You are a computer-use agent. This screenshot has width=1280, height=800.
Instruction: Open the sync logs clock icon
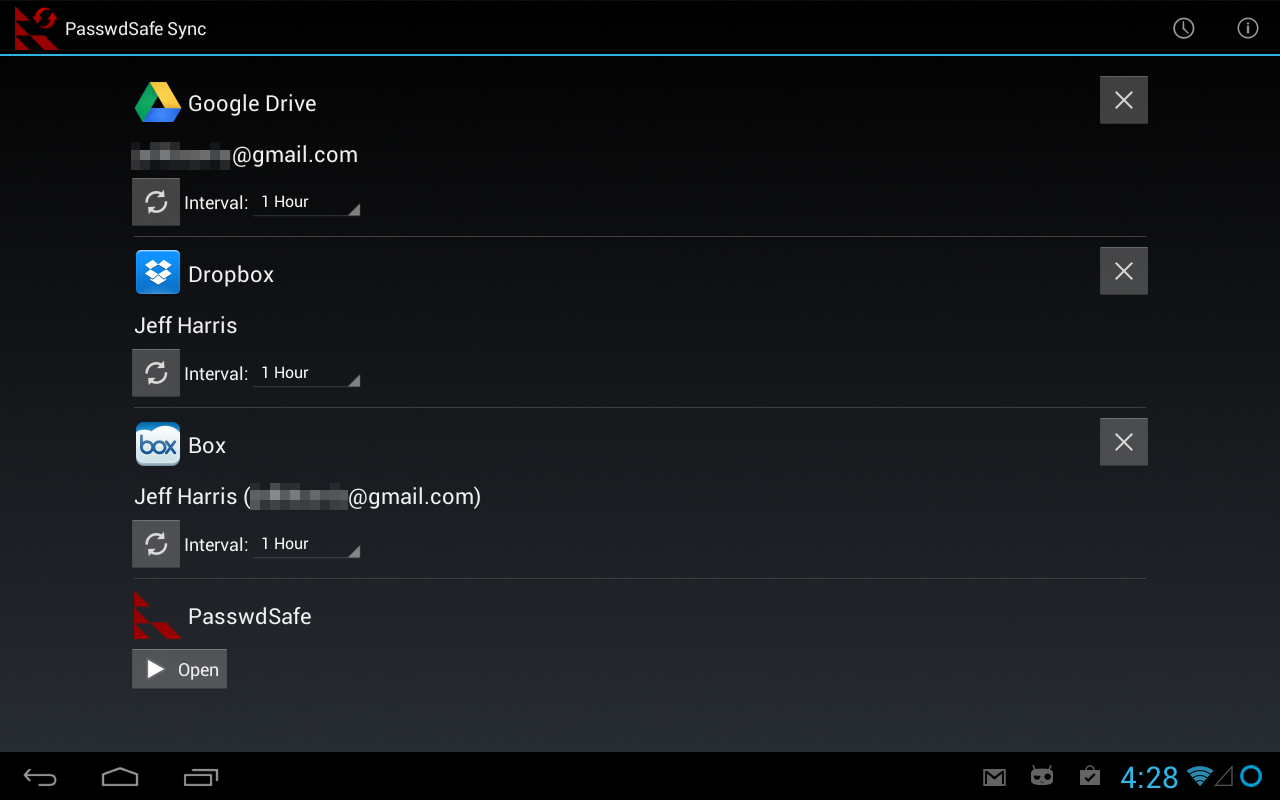point(1184,28)
